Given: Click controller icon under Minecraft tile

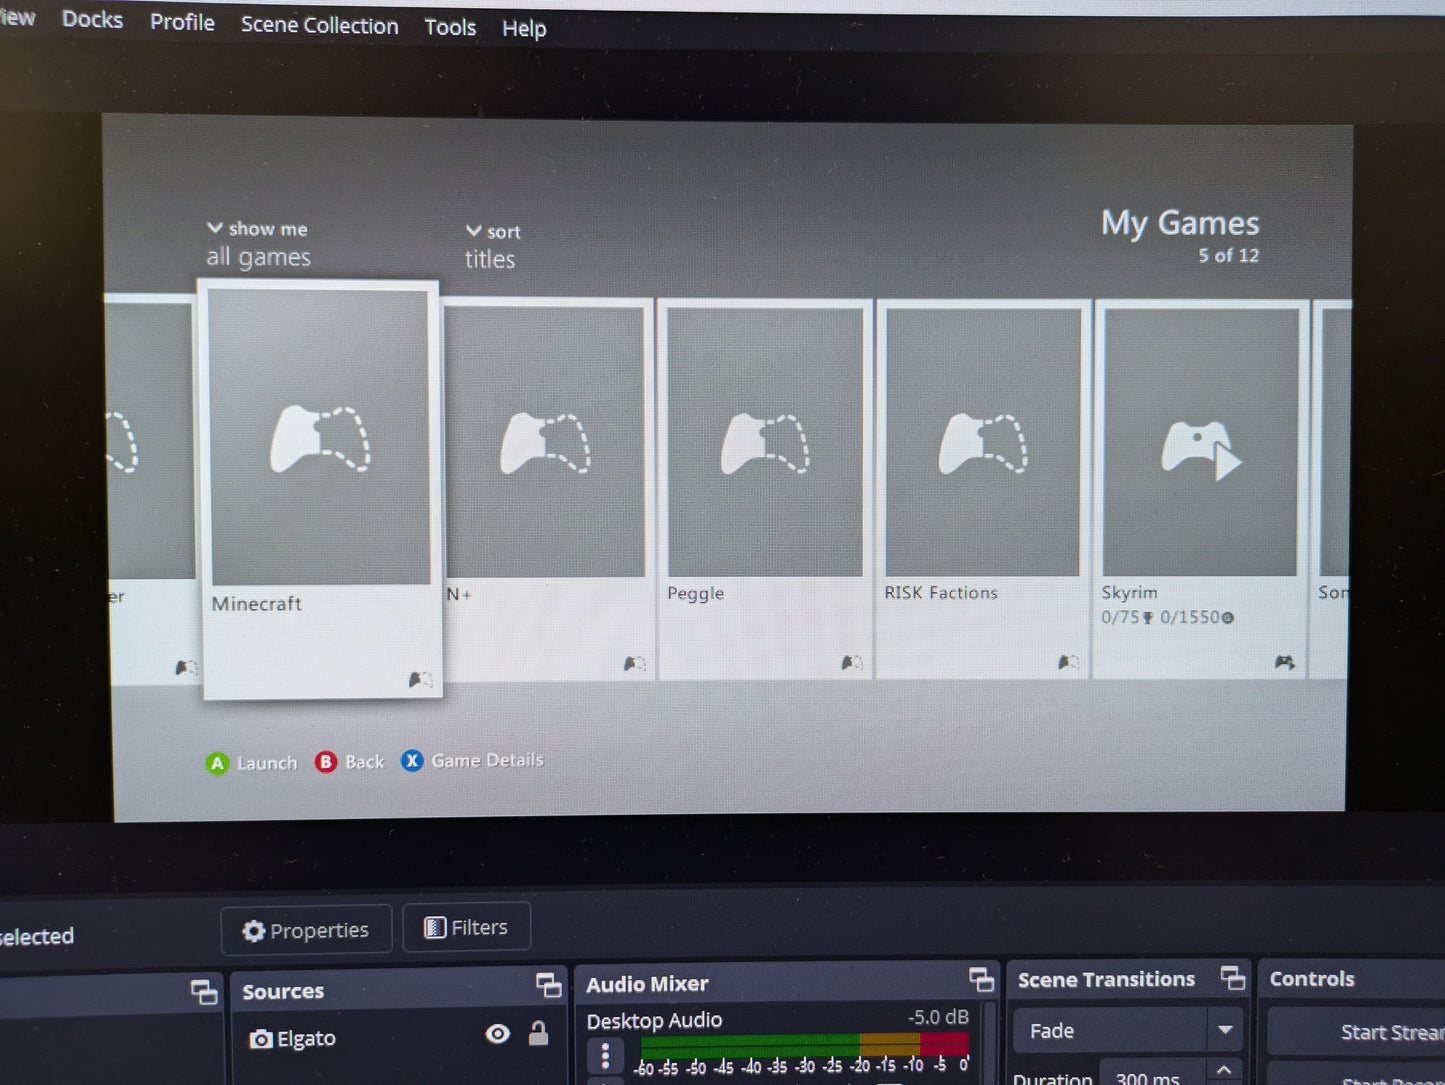Looking at the screenshot, I should pos(420,680).
